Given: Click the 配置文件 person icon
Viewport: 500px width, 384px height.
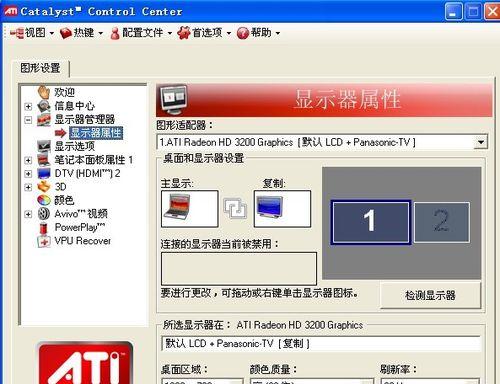Looking at the screenshot, I should 115,33.
